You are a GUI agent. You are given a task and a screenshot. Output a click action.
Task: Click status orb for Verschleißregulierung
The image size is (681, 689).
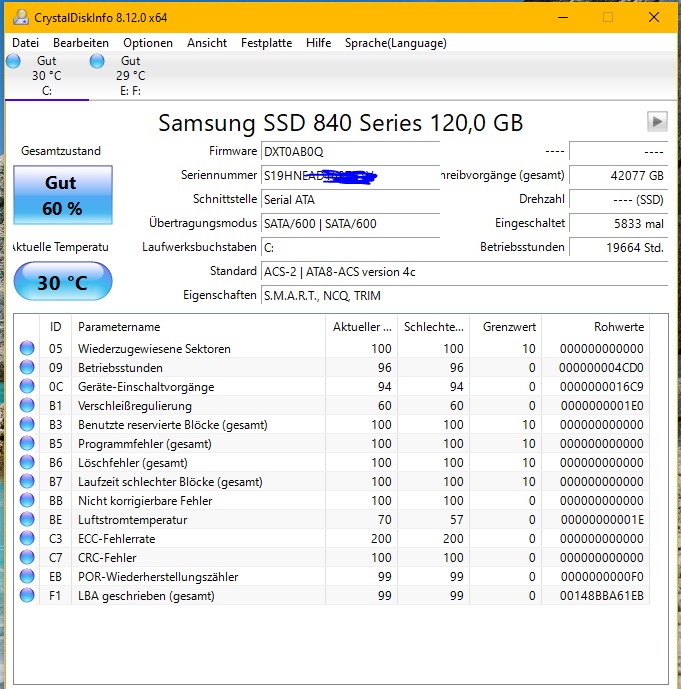(x=27, y=405)
